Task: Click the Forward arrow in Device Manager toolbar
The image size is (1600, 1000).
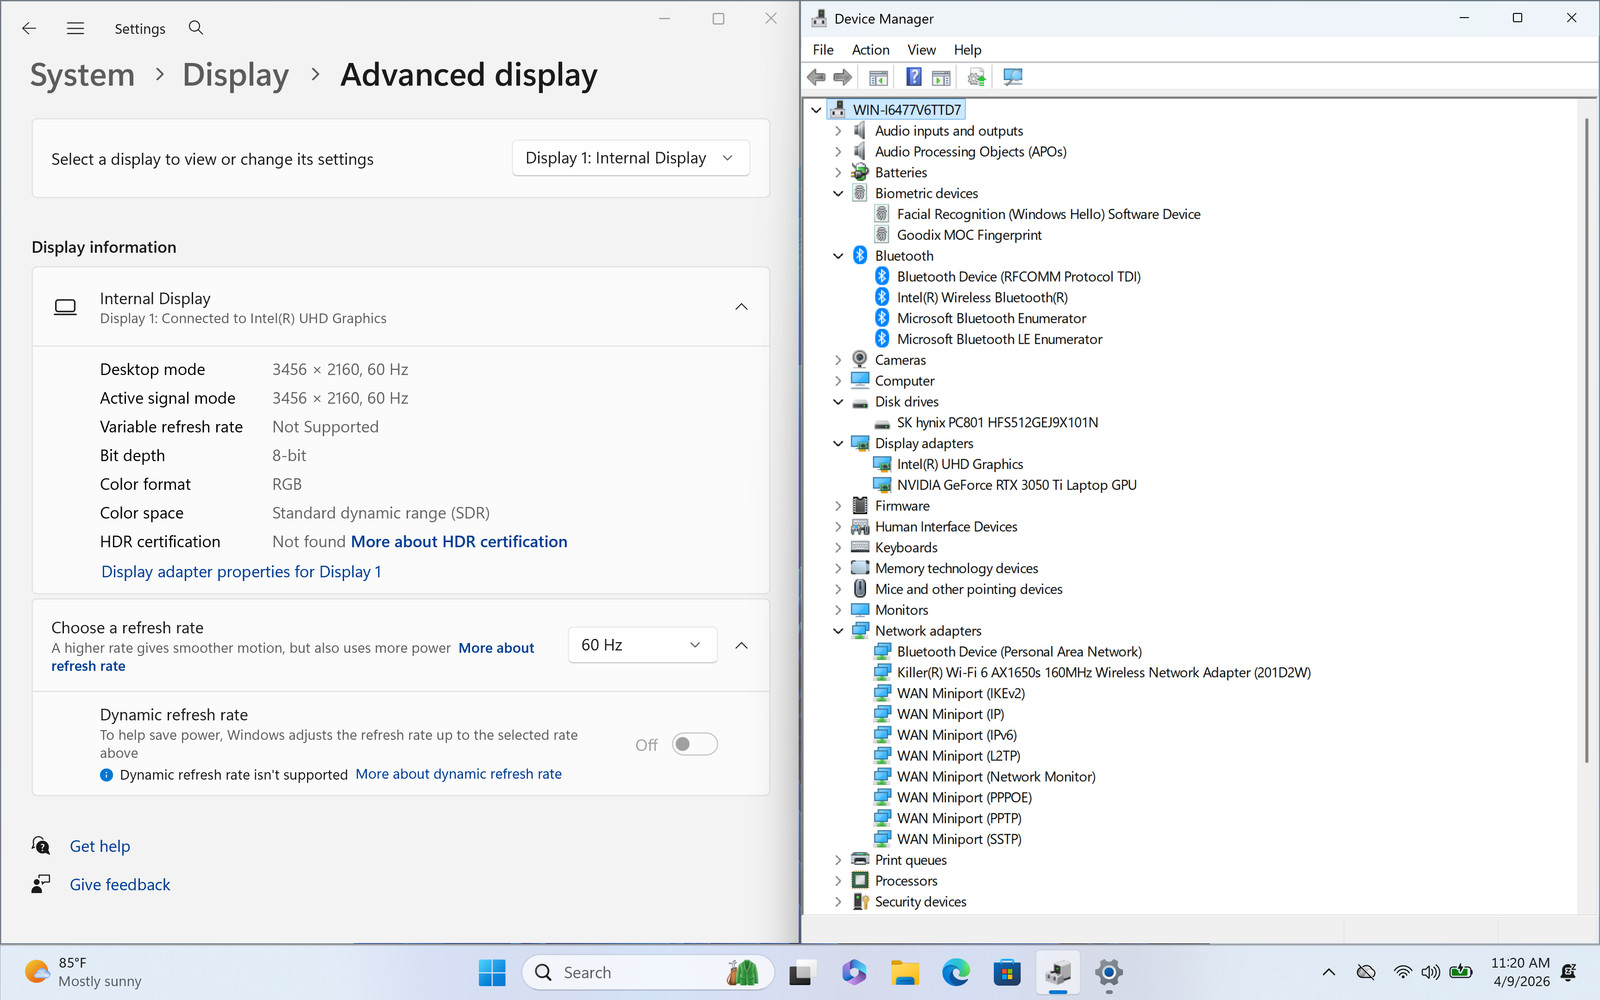Action: click(842, 77)
